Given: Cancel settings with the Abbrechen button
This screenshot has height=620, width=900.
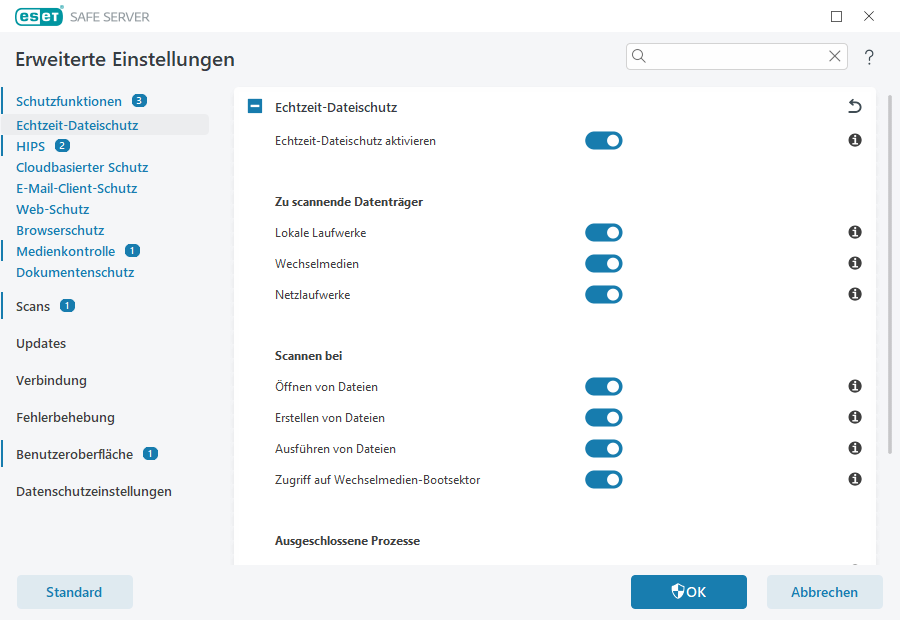Looking at the screenshot, I should (x=824, y=591).
